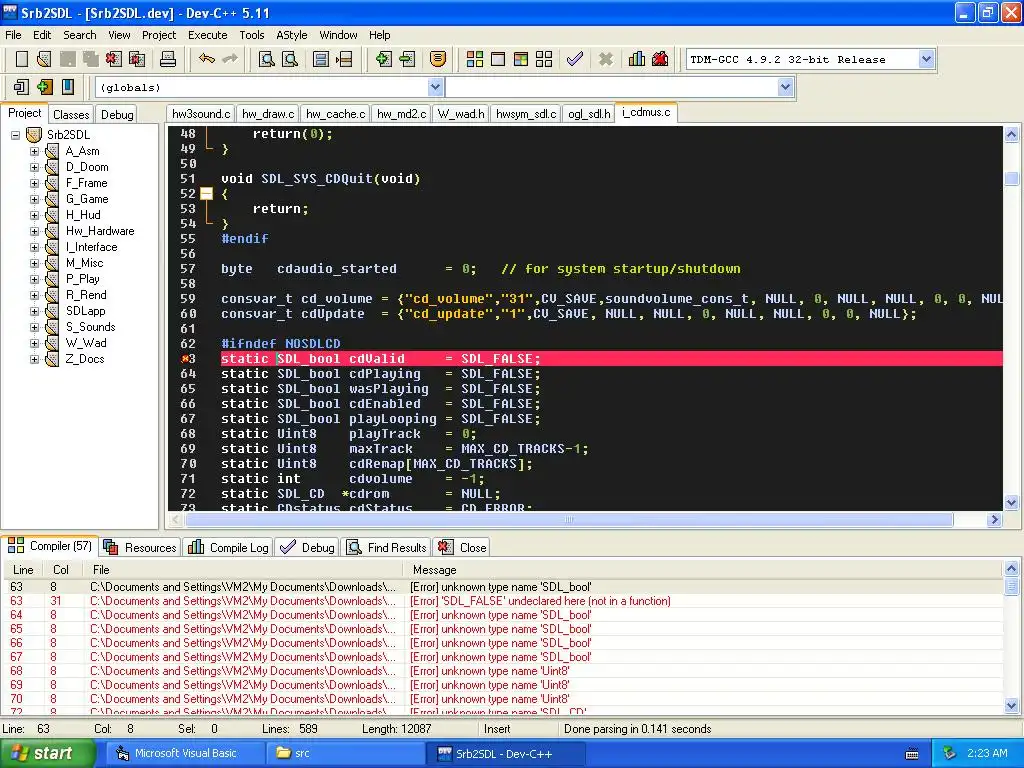Viewport: 1024px width, 768px height.
Task: Collapse the Srb2SDL project root node
Action: [16, 135]
